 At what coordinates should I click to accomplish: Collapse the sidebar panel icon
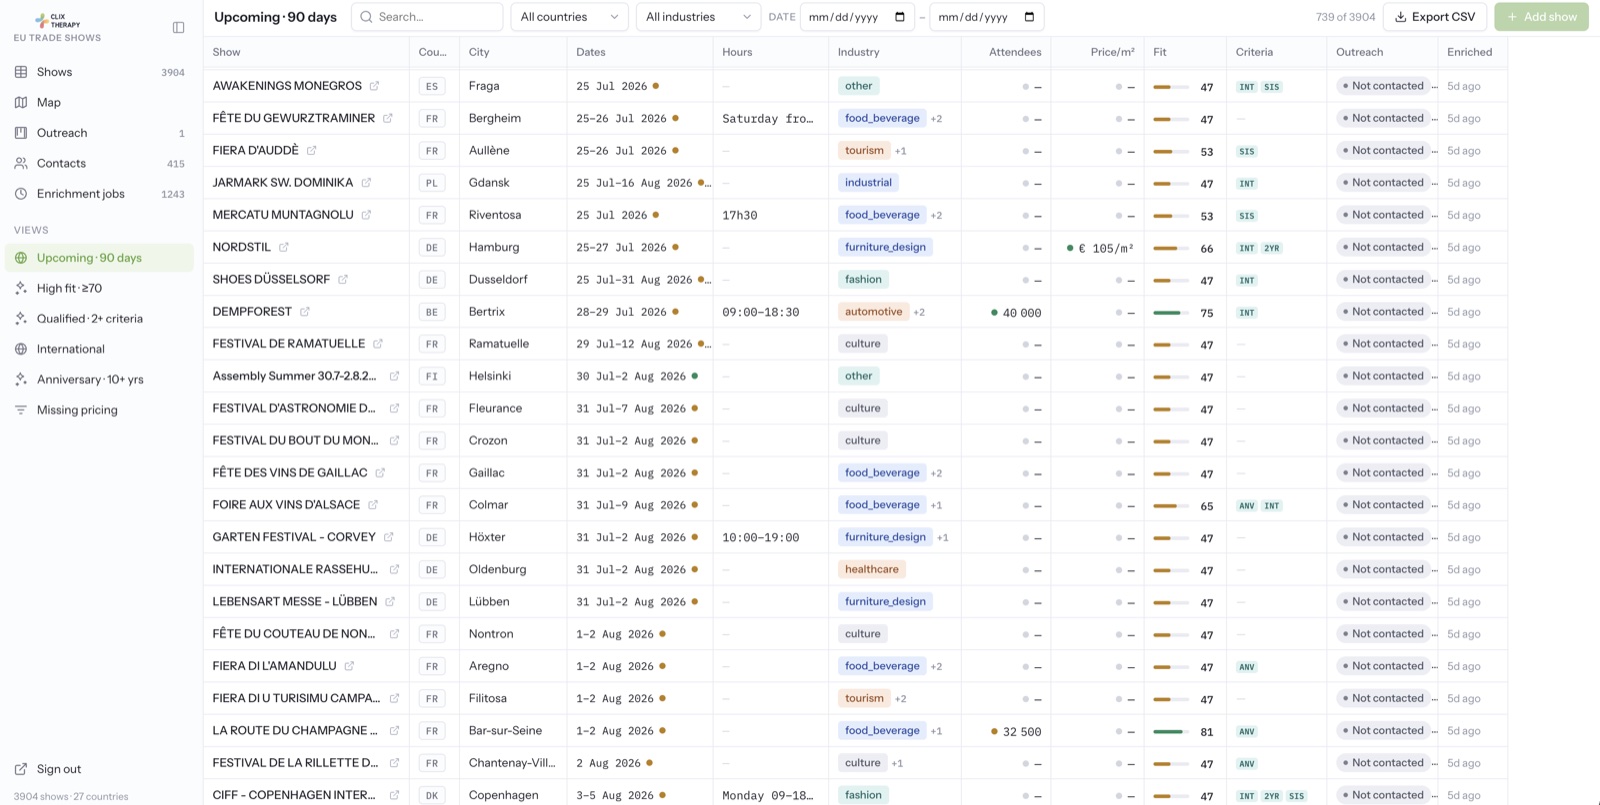tap(178, 28)
